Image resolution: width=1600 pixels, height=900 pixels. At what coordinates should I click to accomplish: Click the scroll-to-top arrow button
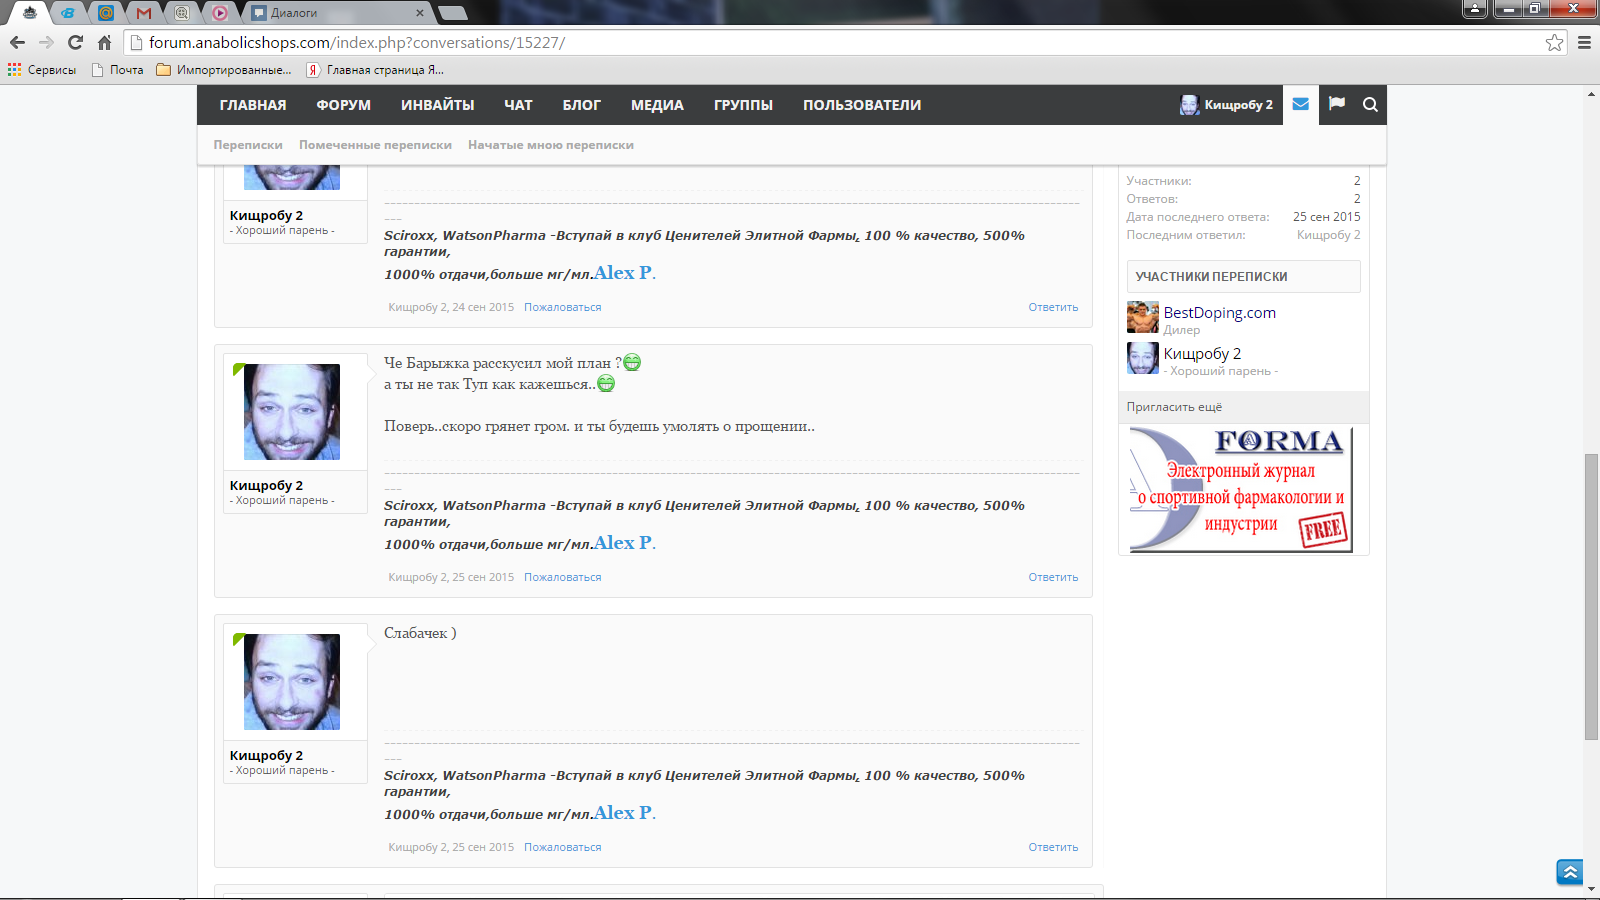(1569, 872)
